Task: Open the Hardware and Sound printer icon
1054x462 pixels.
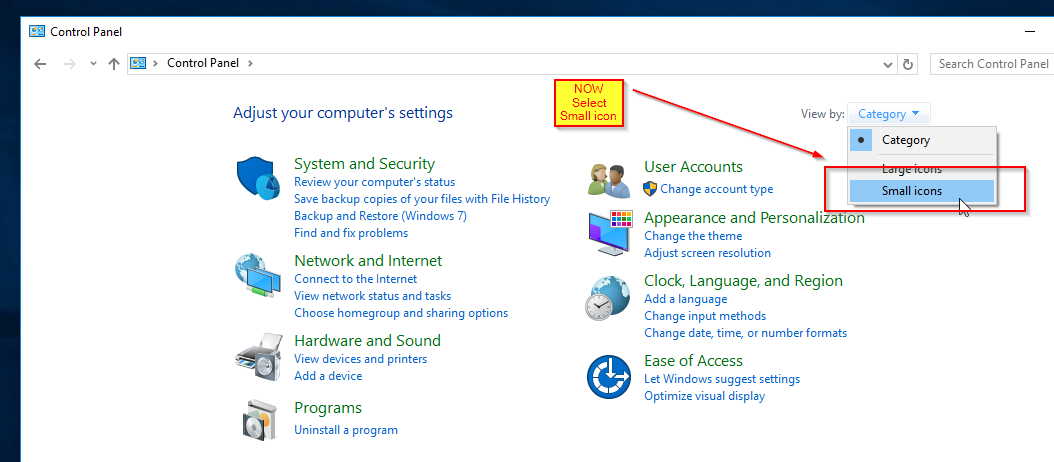Action: 258,356
